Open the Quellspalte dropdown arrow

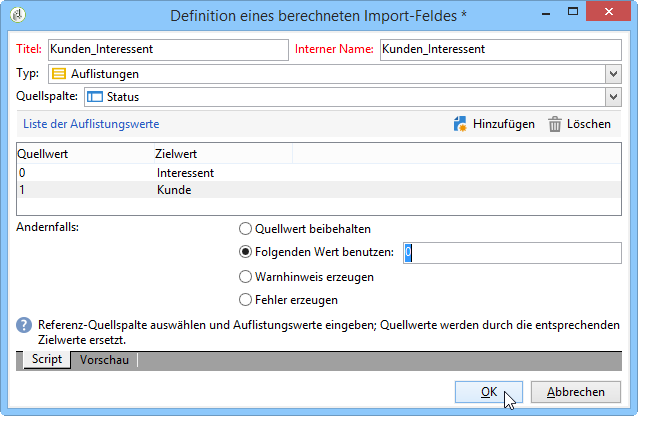tap(613, 97)
